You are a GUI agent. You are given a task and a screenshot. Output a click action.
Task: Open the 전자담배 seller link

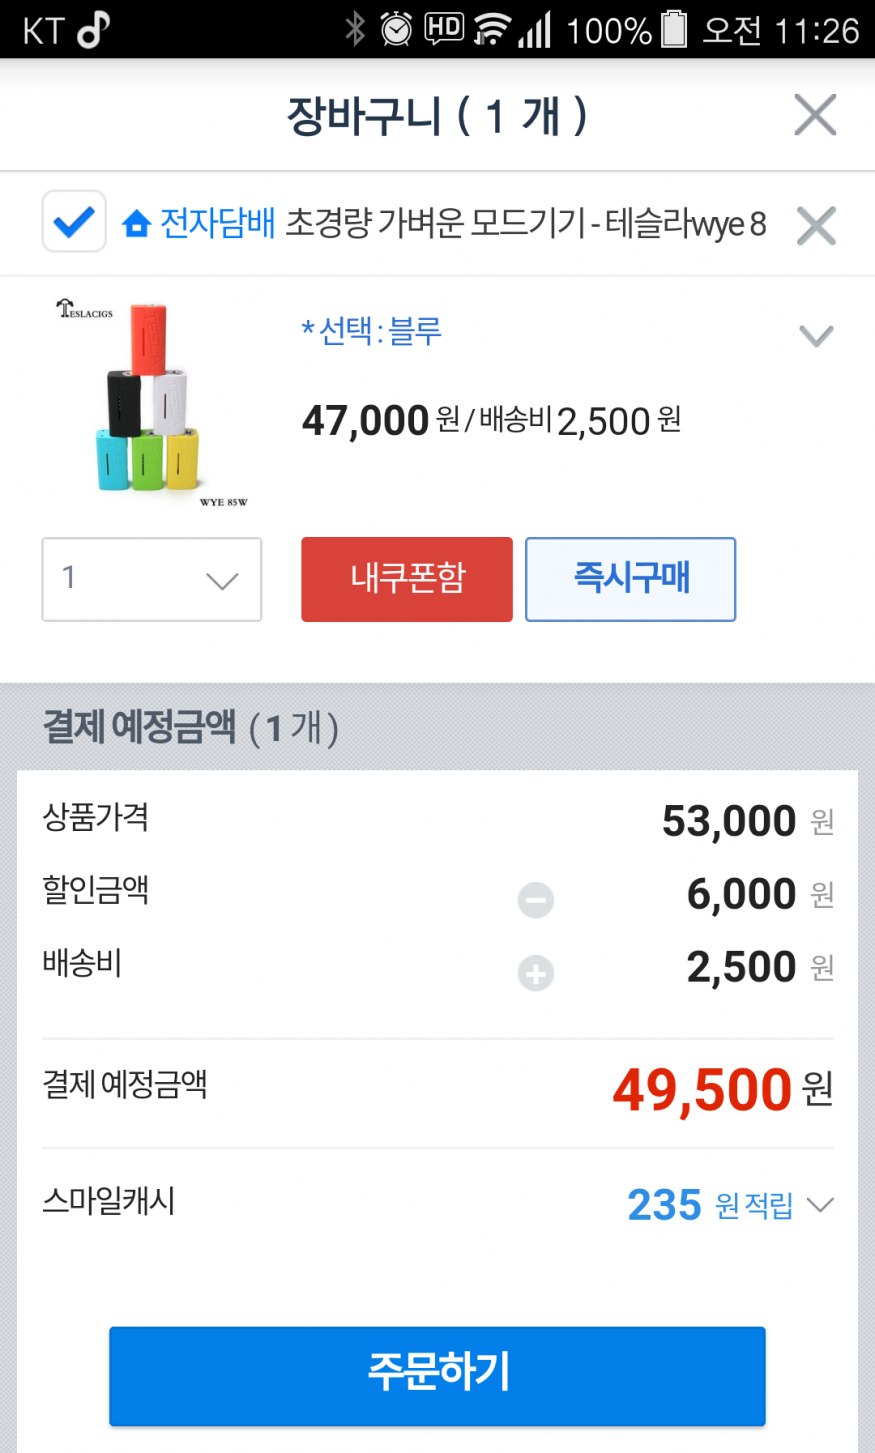[x=217, y=224]
